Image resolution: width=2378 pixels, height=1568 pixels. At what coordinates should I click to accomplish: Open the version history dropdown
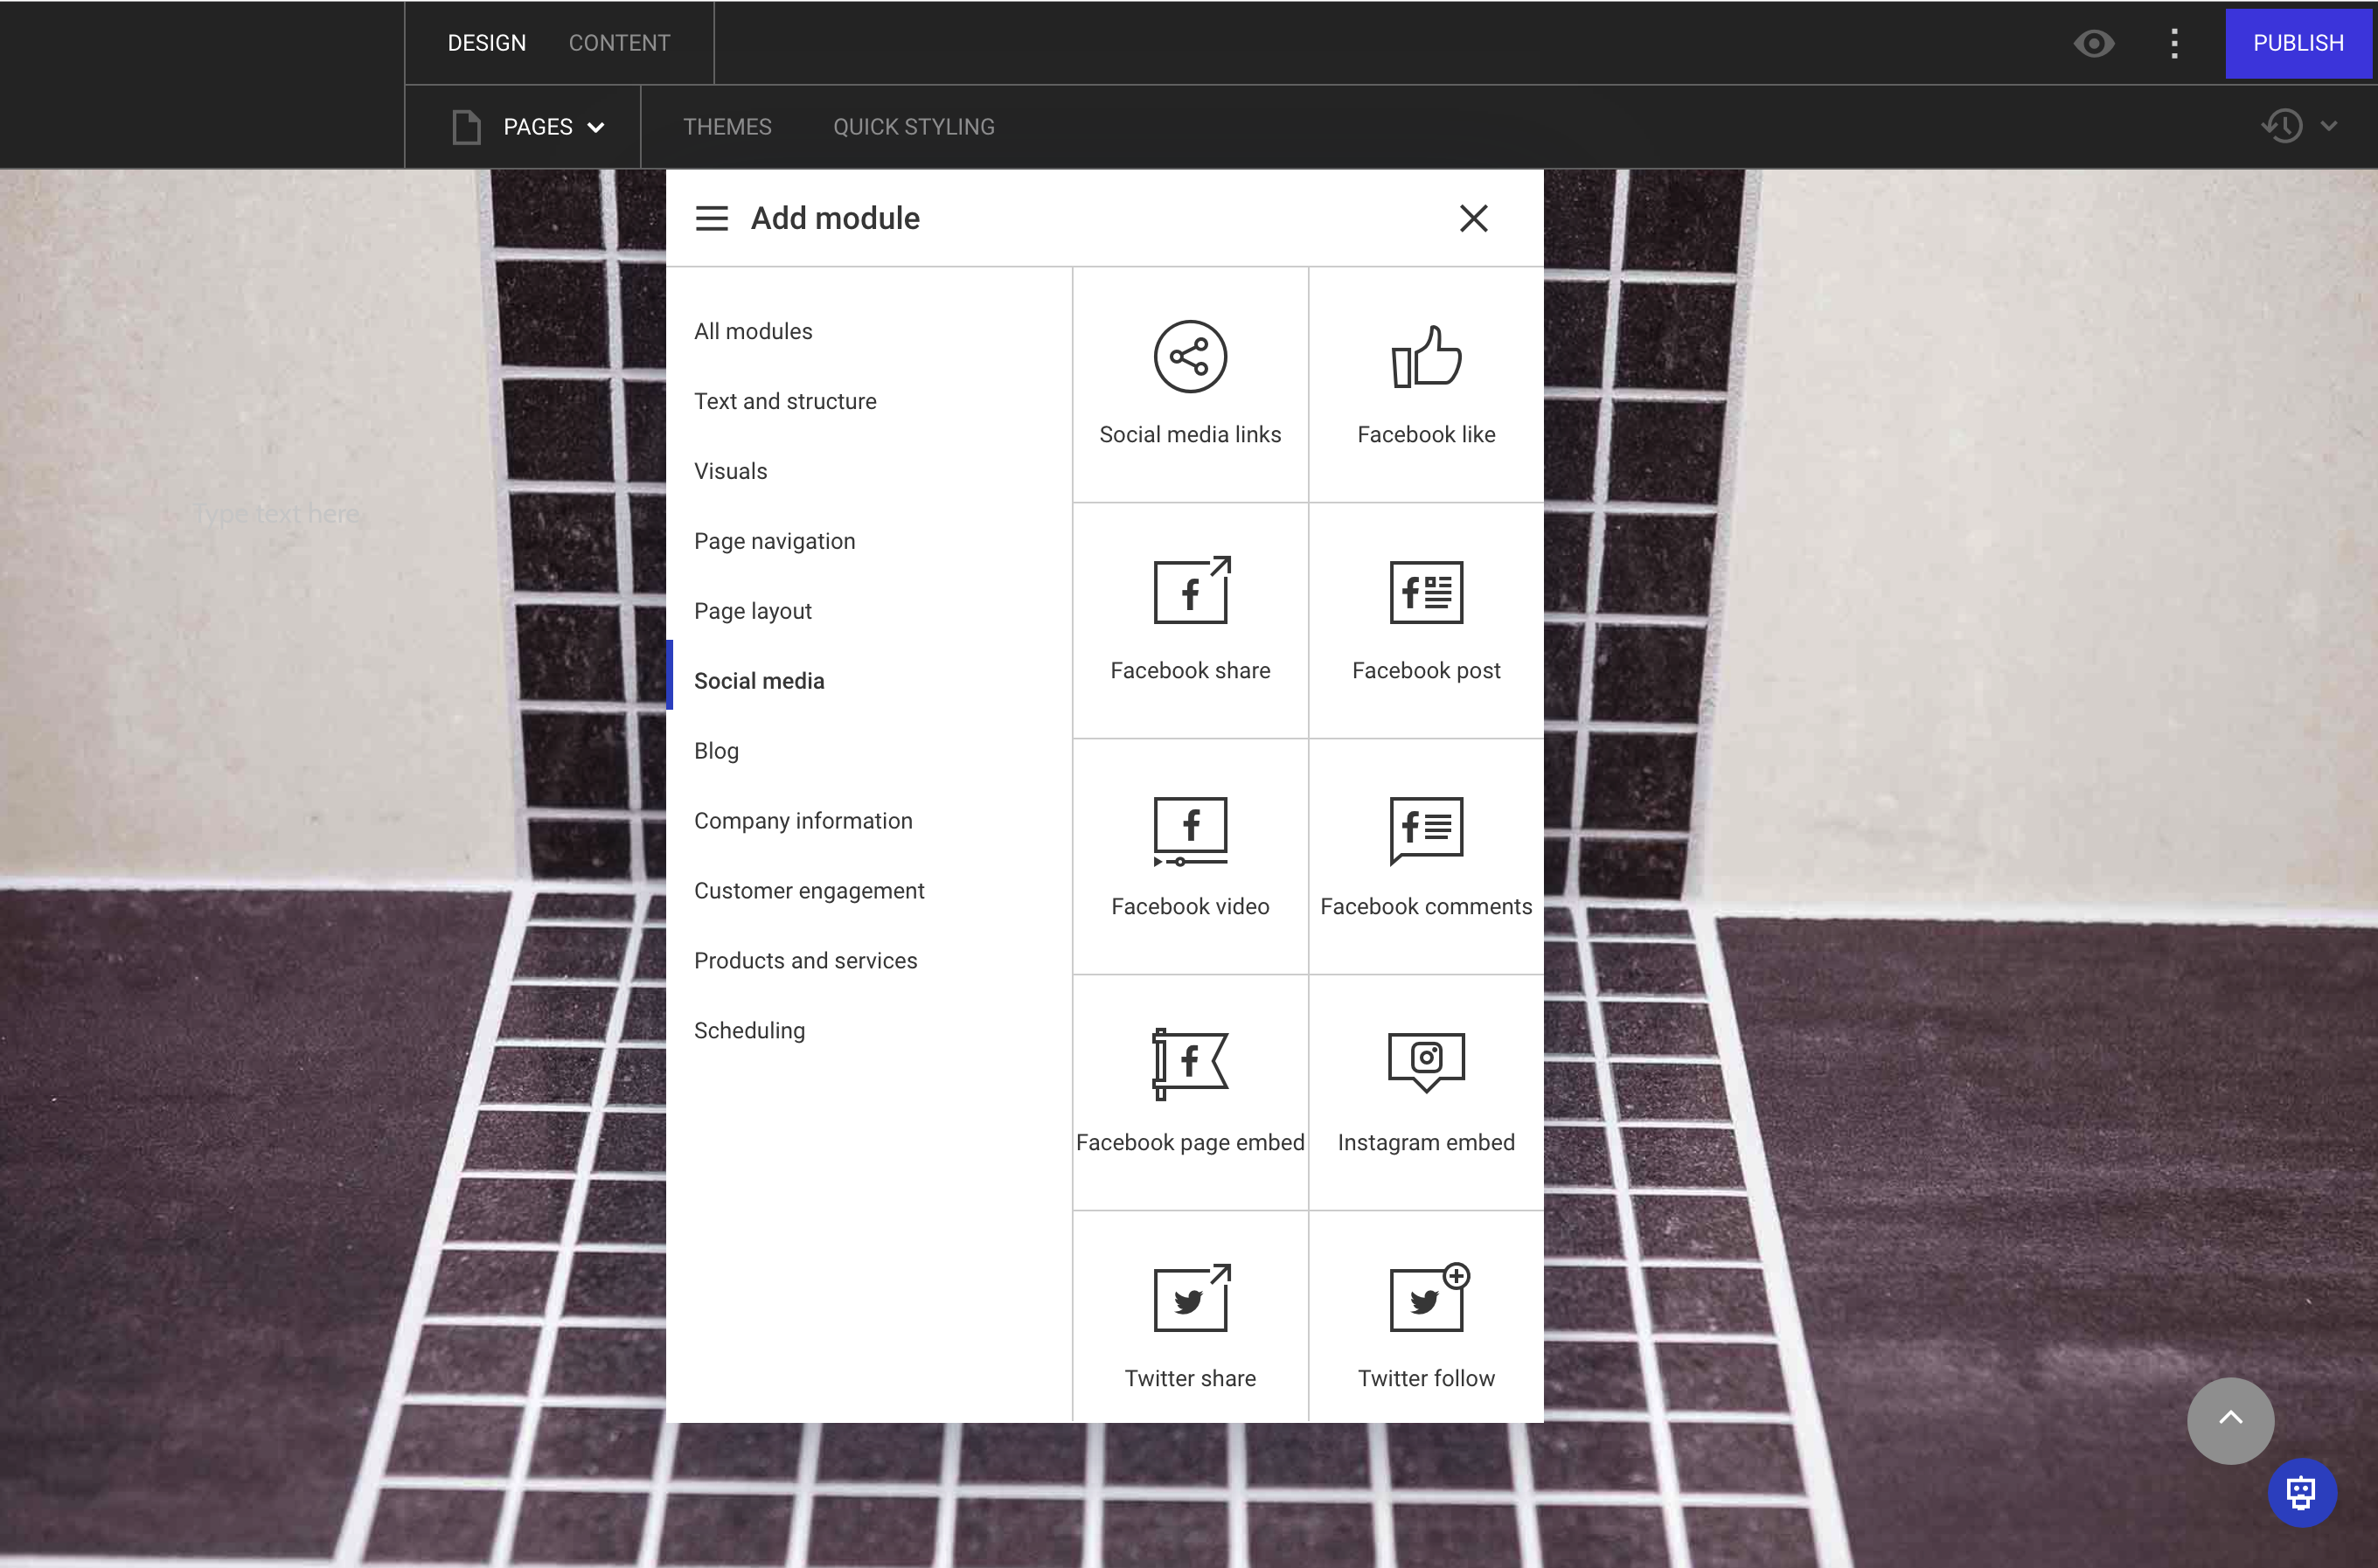[2297, 126]
